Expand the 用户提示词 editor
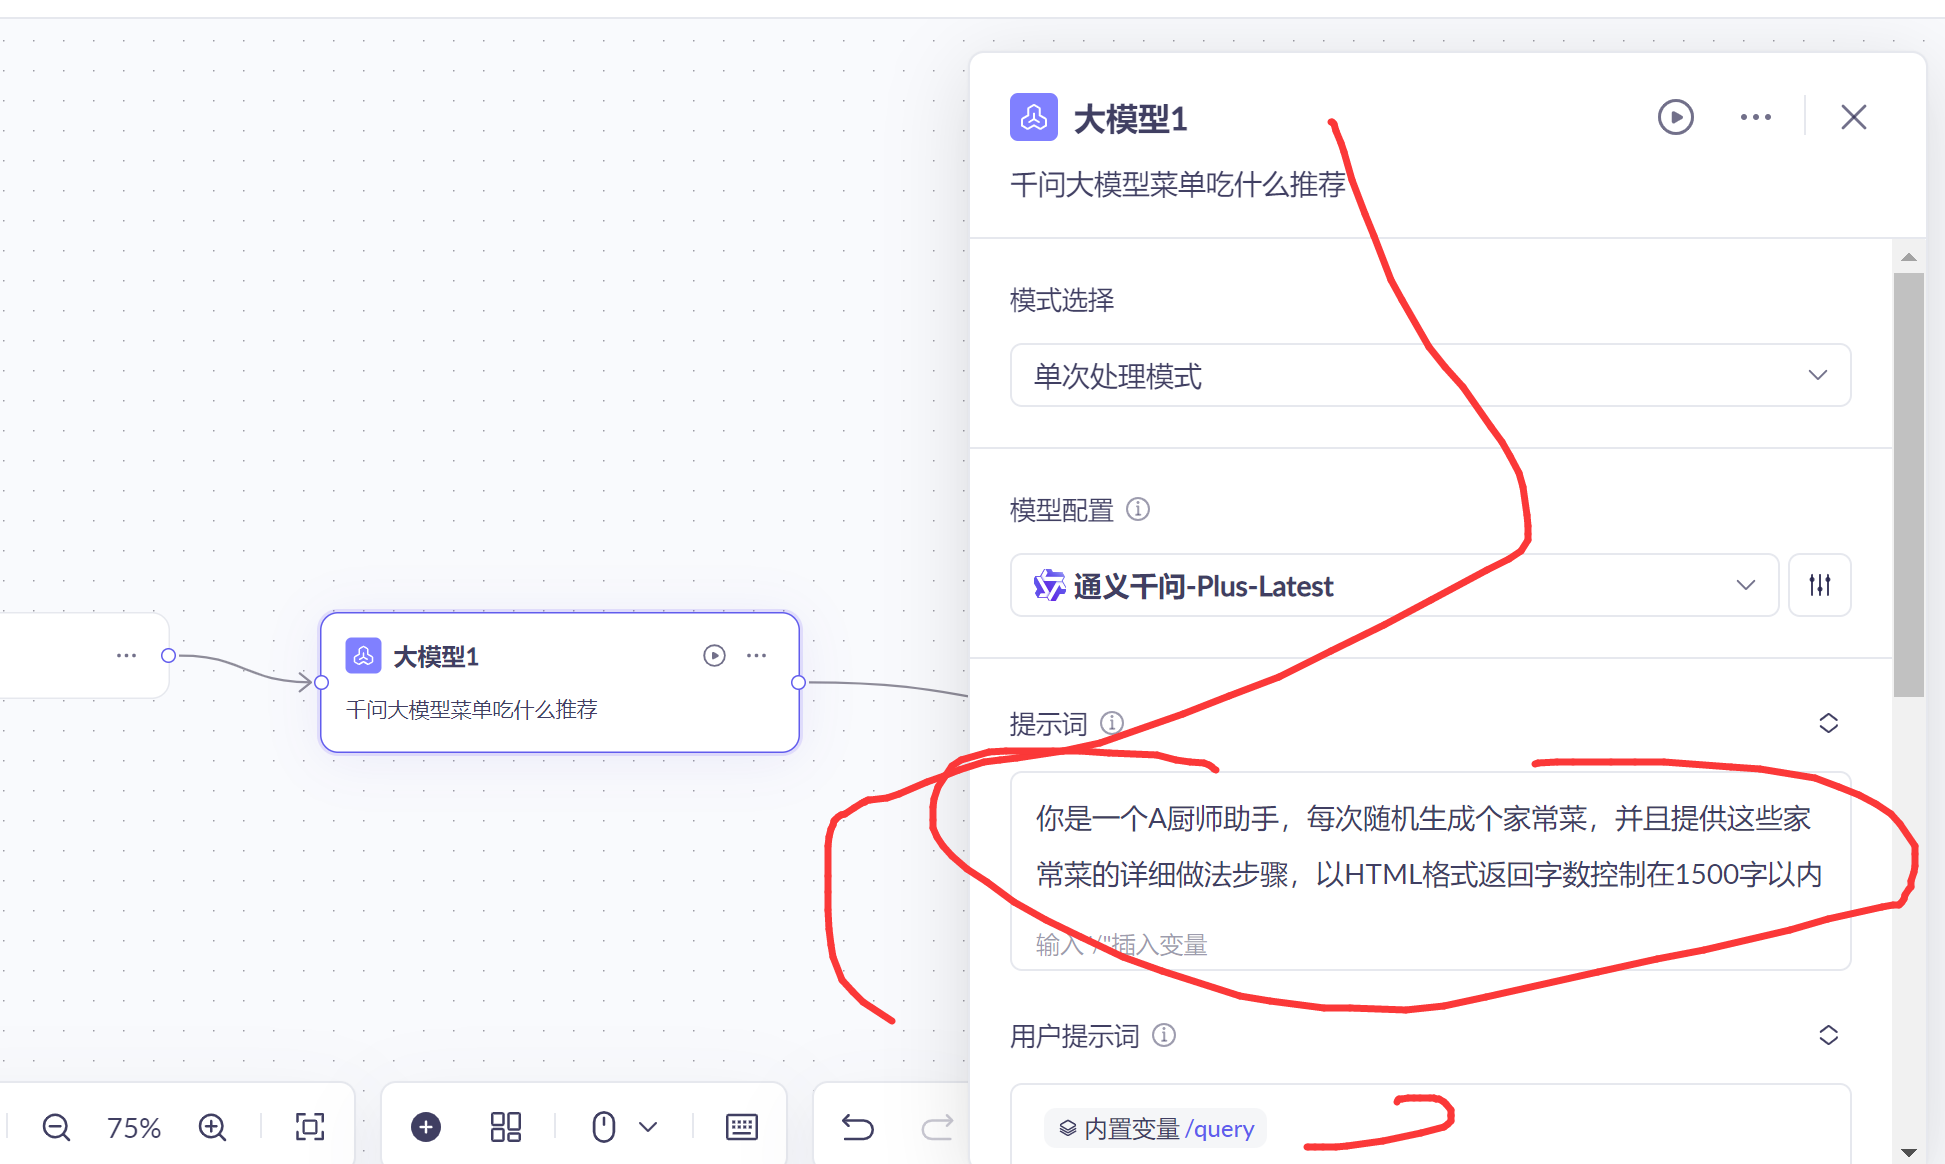 point(1828,1035)
